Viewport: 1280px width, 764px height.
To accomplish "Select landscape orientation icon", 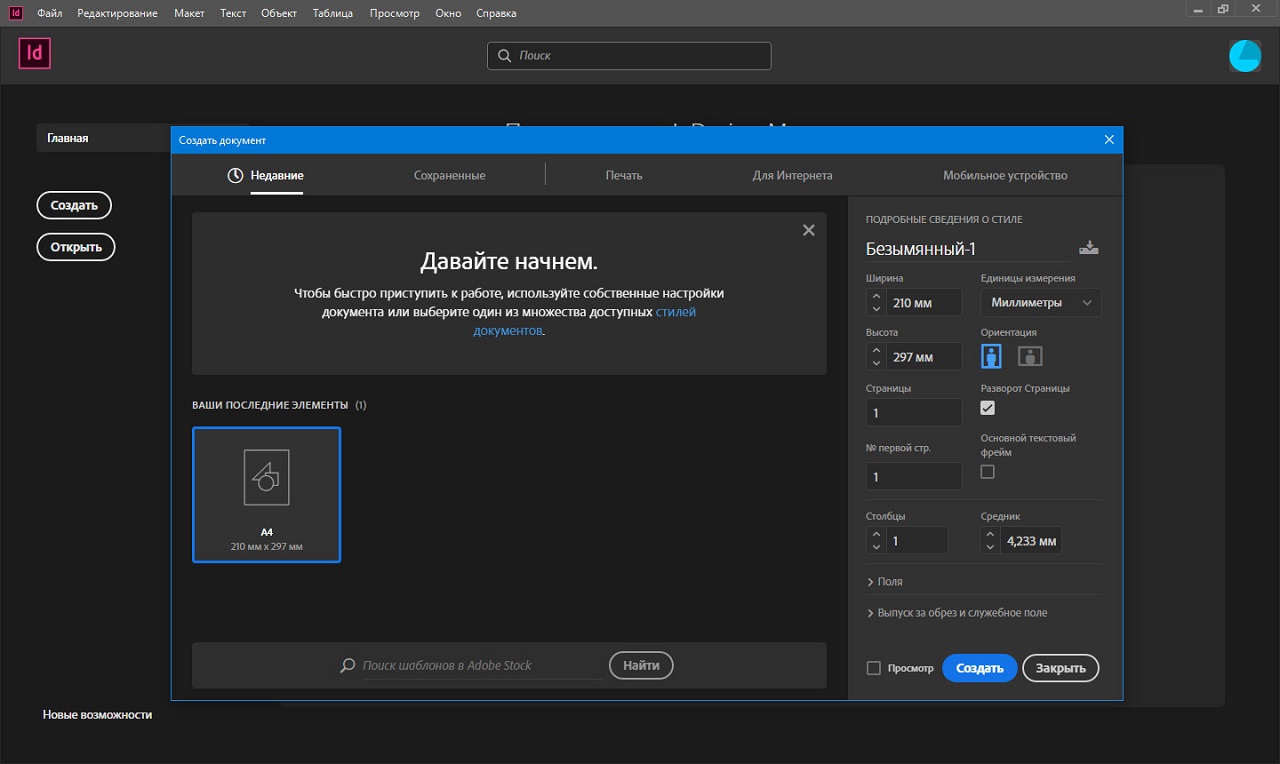I will [x=1030, y=356].
